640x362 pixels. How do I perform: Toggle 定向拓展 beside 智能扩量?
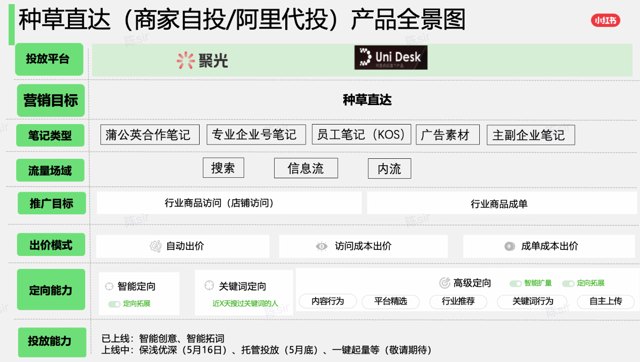click(568, 283)
